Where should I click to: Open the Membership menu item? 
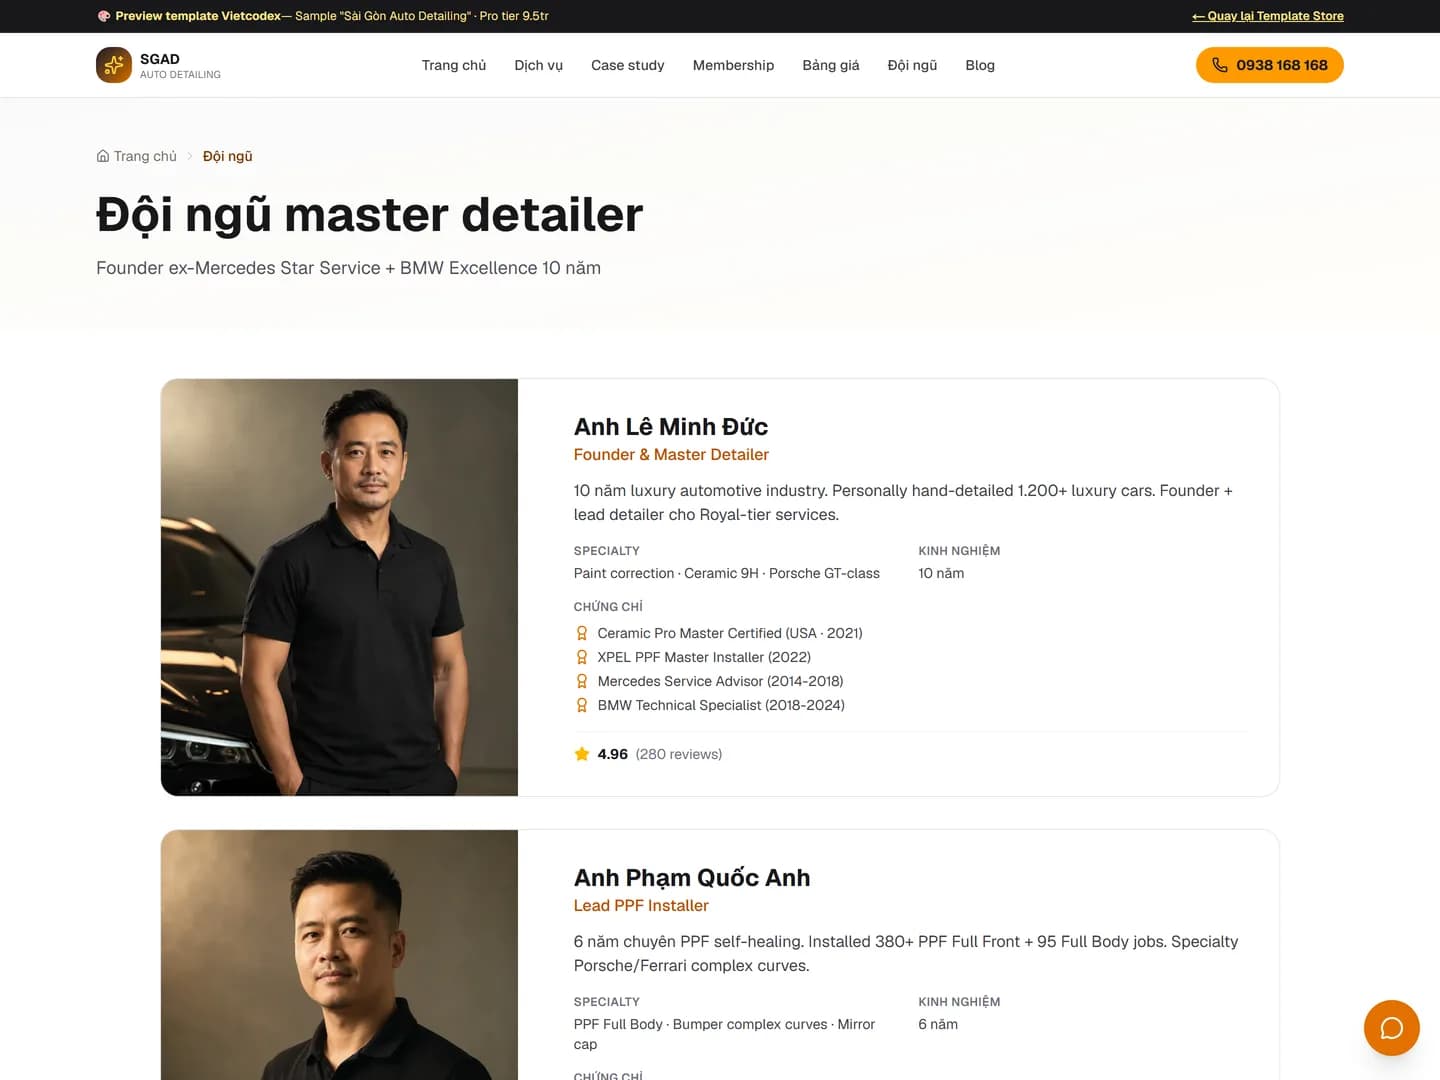tap(734, 65)
